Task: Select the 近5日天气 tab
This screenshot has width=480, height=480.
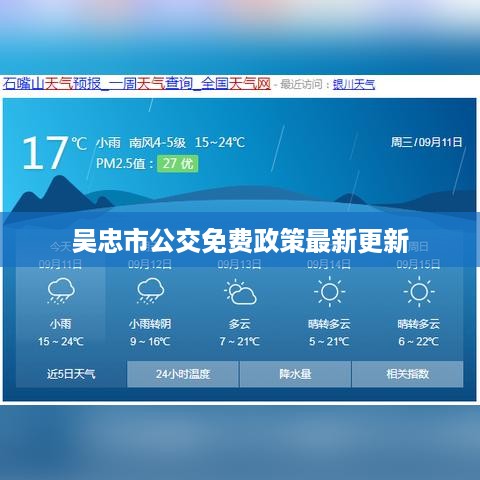Action: pos(71,374)
